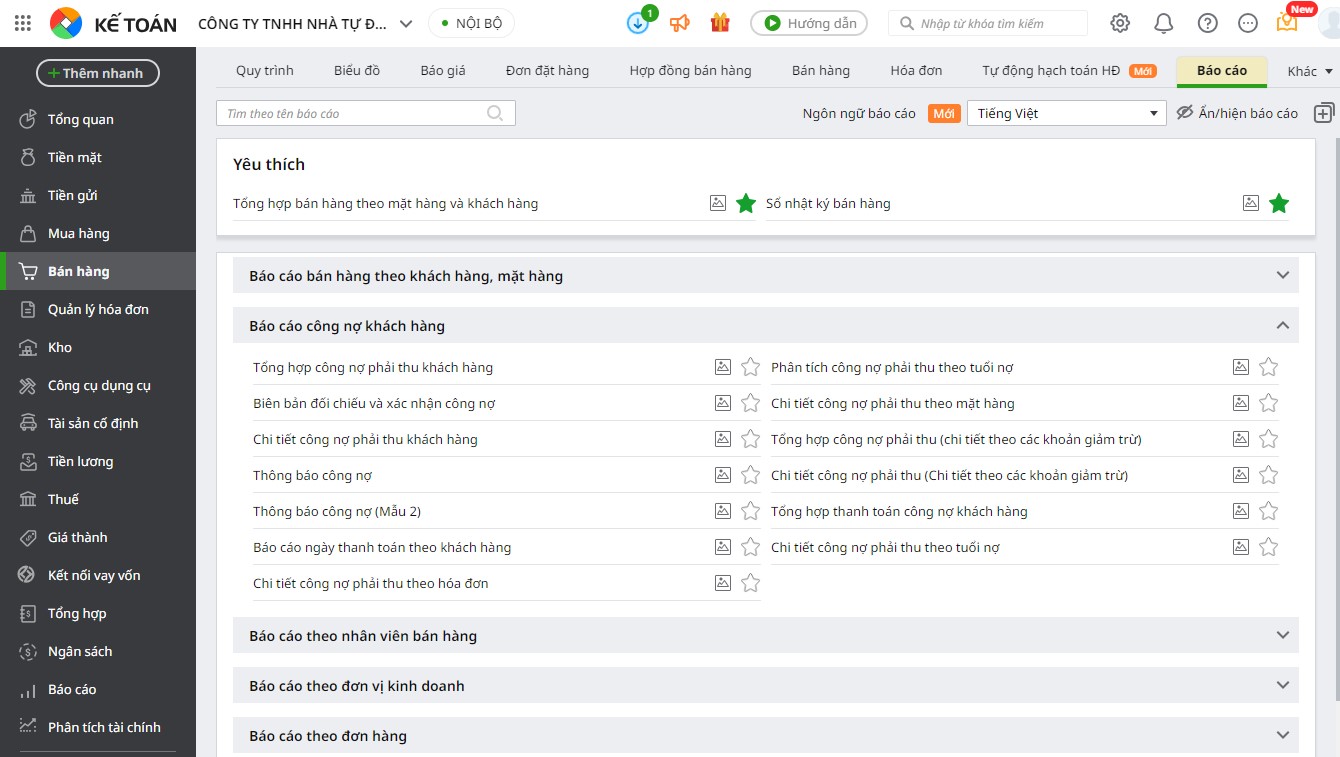Switch to Hợp đồng bán hàng tab
The height and width of the screenshot is (757, 1340).
click(690, 70)
